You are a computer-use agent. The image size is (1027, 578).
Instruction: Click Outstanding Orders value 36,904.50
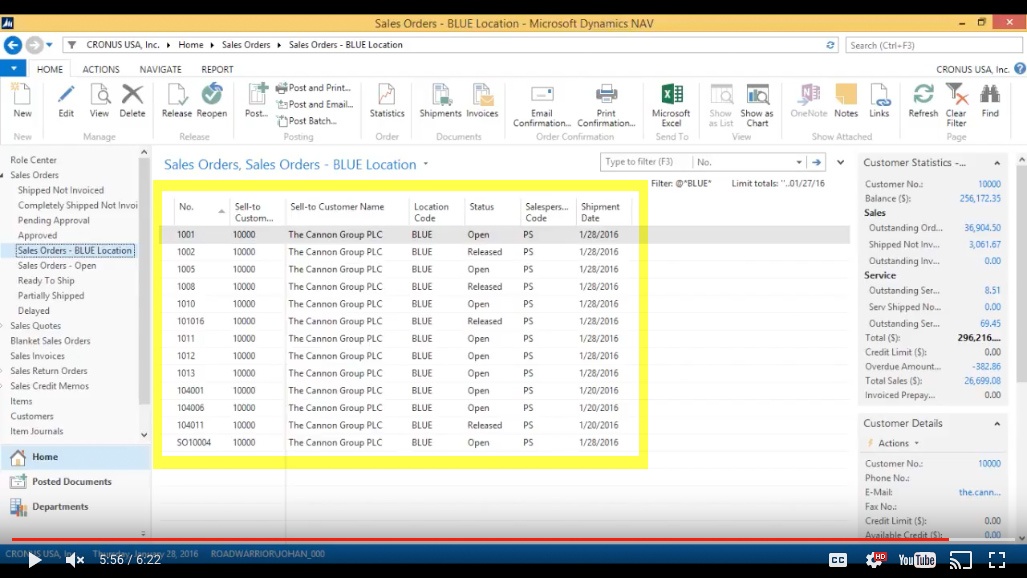click(x=982, y=228)
